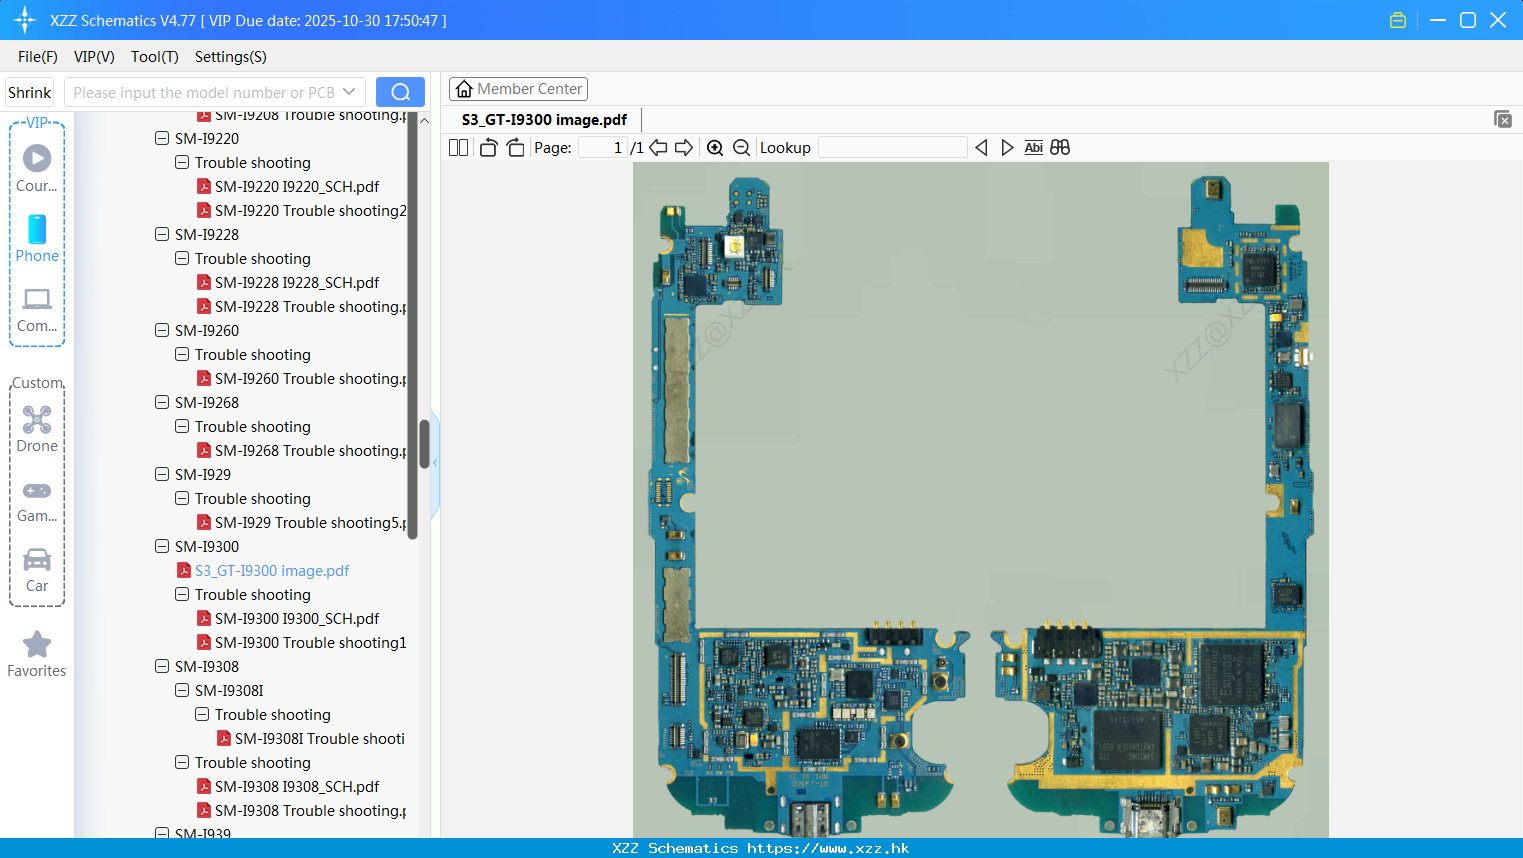Screen dimensions: 1523x858
Task: Toggle the Abi match-case icon
Action: pos(1033,147)
